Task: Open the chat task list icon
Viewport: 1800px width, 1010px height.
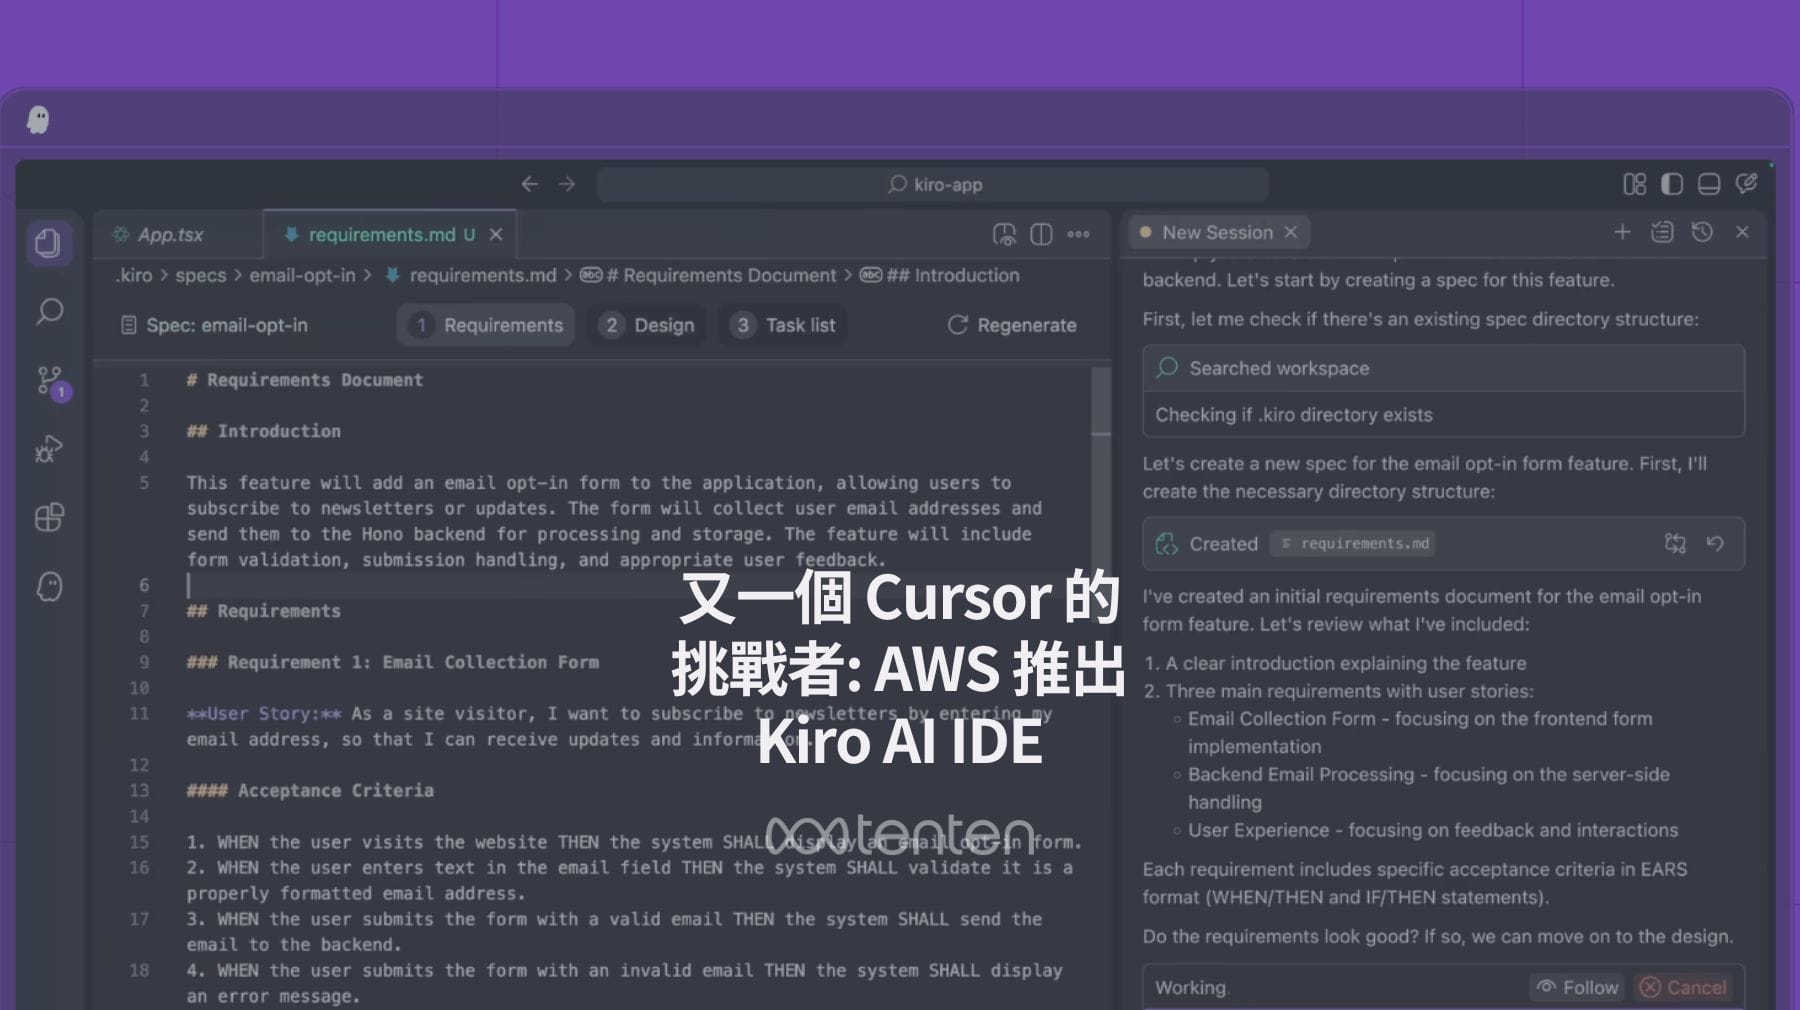Action: 1662,232
